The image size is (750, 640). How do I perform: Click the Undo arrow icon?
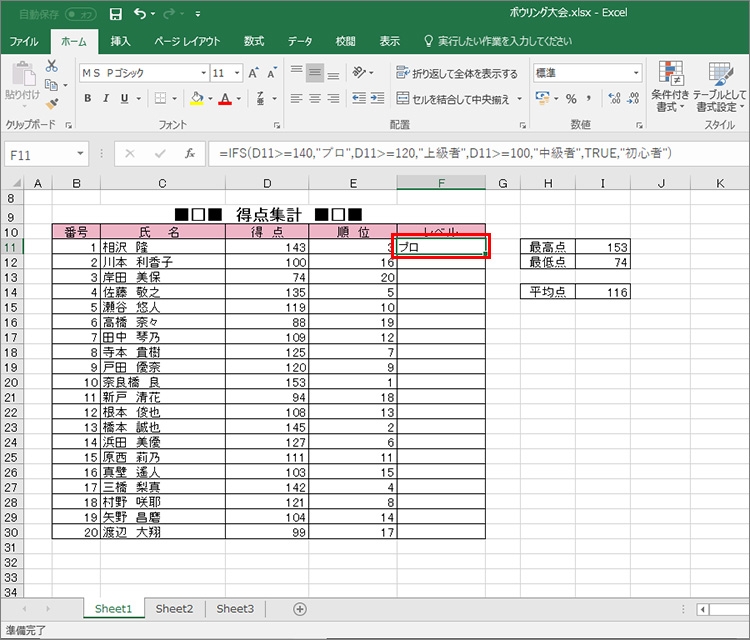tap(140, 15)
